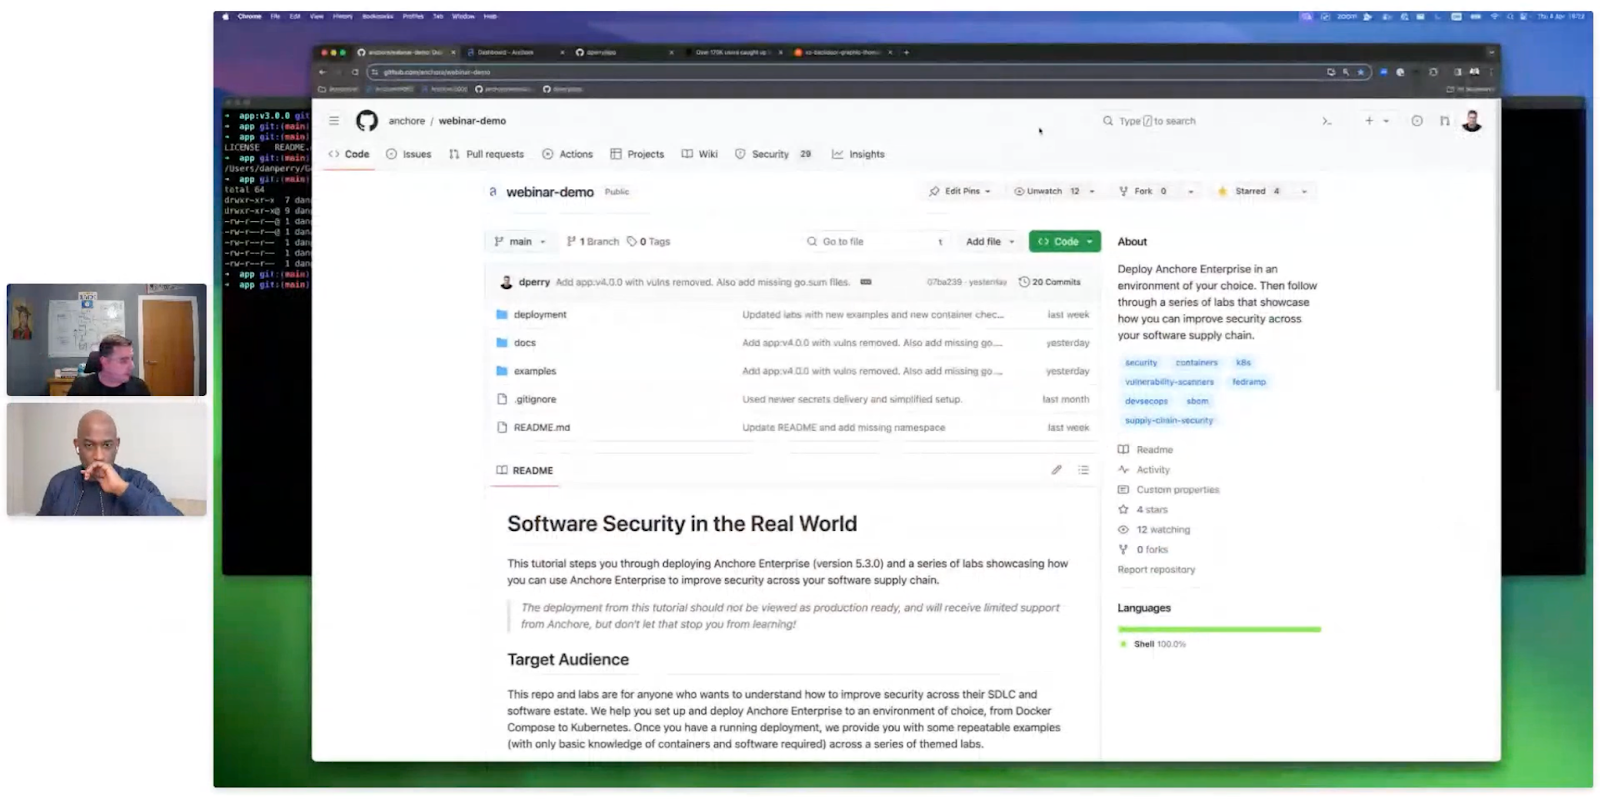Click the Activity pulse icon in About
The height and width of the screenshot is (799, 1600).
pyautogui.click(x=1123, y=470)
